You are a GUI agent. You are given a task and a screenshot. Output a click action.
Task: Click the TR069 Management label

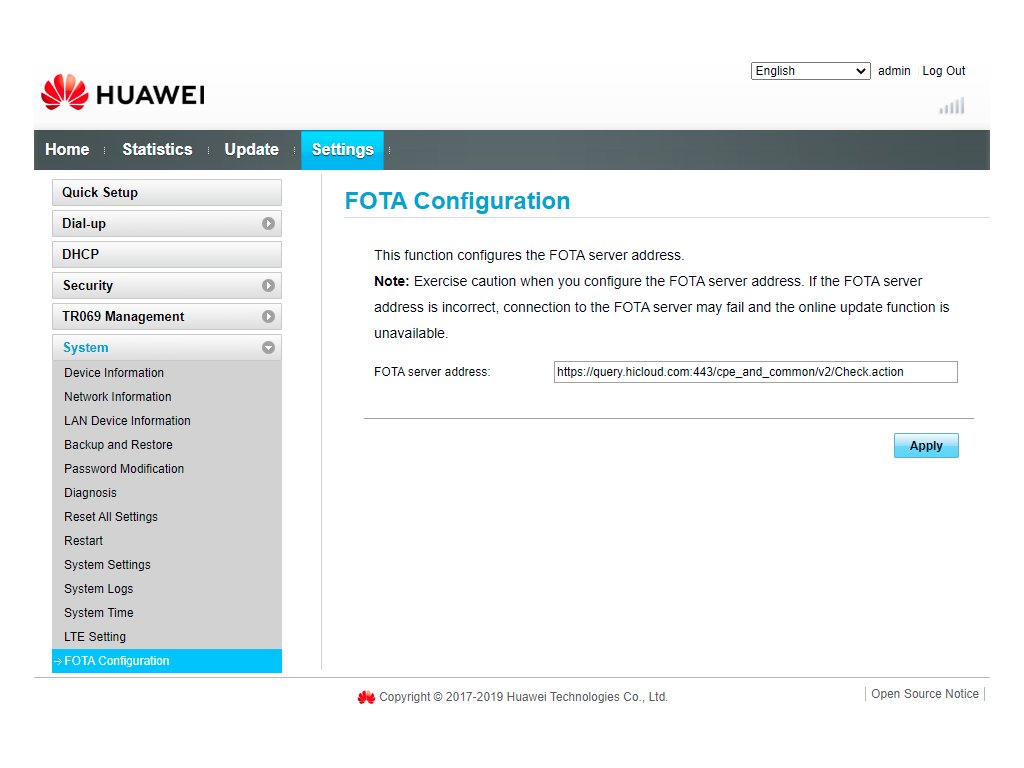(123, 316)
